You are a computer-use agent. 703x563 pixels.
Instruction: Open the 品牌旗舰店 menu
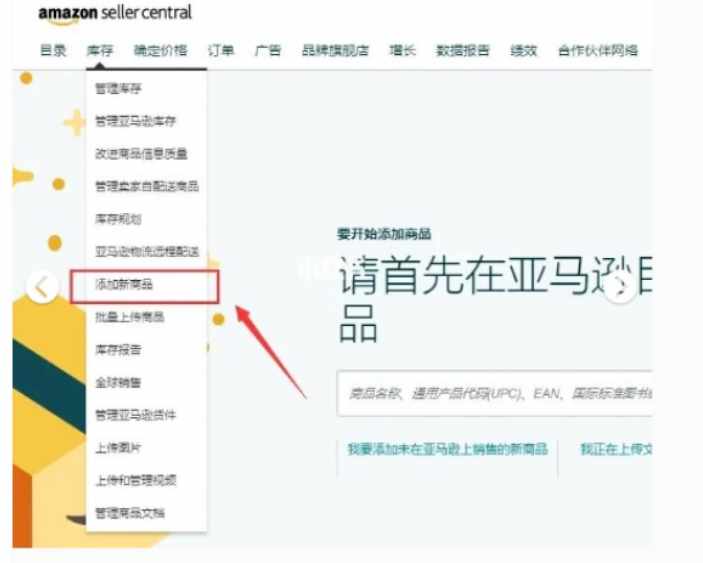(x=335, y=50)
